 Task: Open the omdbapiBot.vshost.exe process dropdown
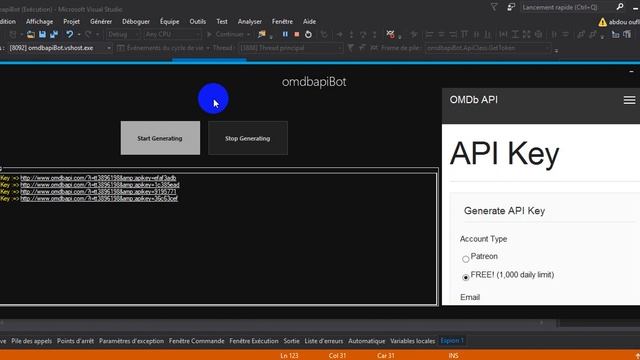coord(60,48)
